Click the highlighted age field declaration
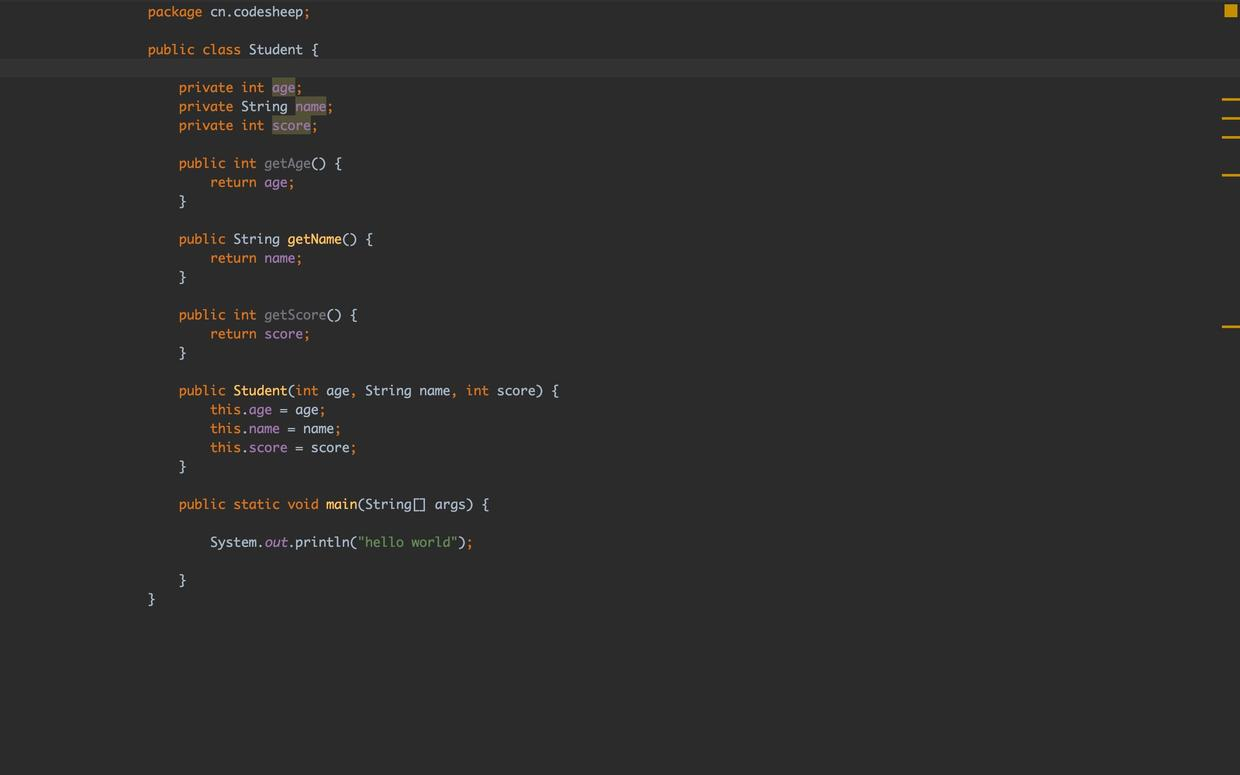The height and width of the screenshot is (775, 1240). pyautogui.click(x=284, y=88)
